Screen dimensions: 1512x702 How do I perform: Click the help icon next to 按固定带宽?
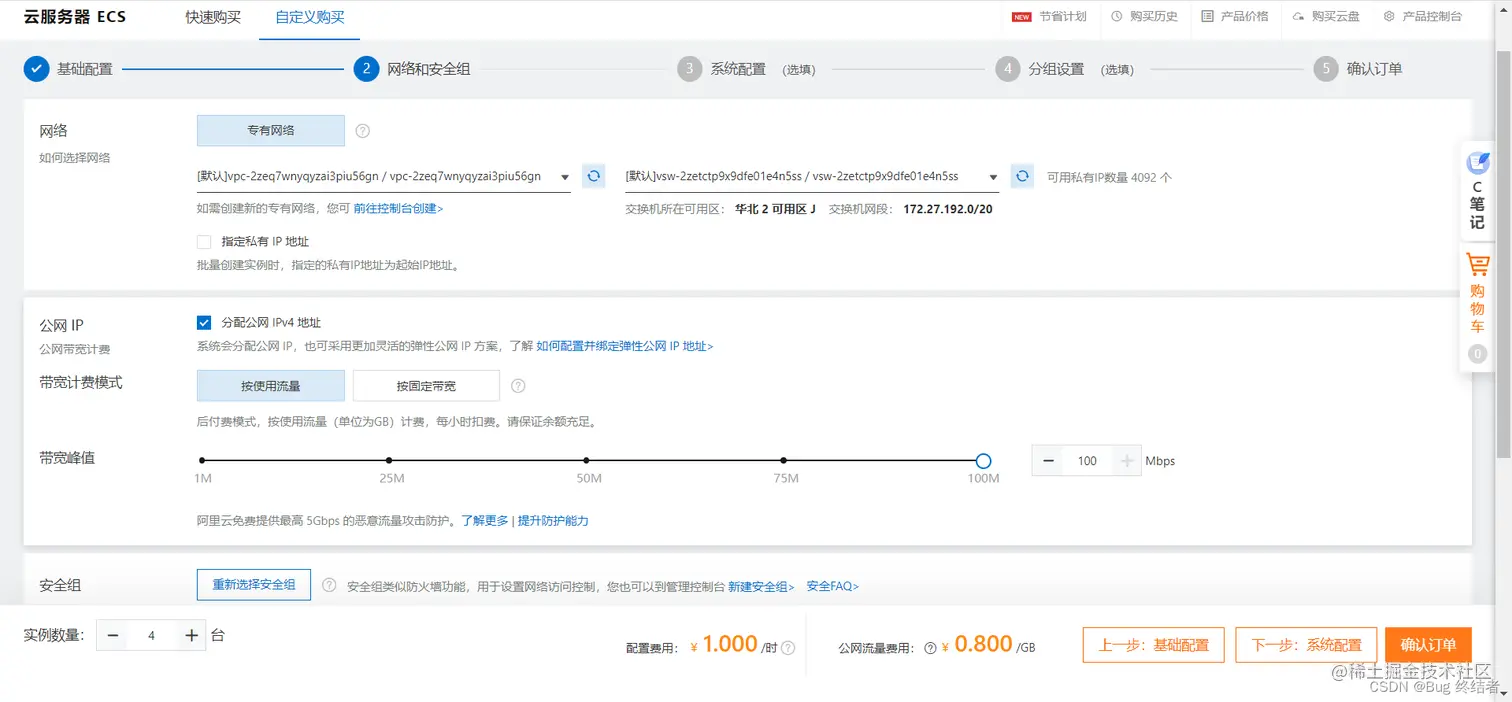point(518,386)
